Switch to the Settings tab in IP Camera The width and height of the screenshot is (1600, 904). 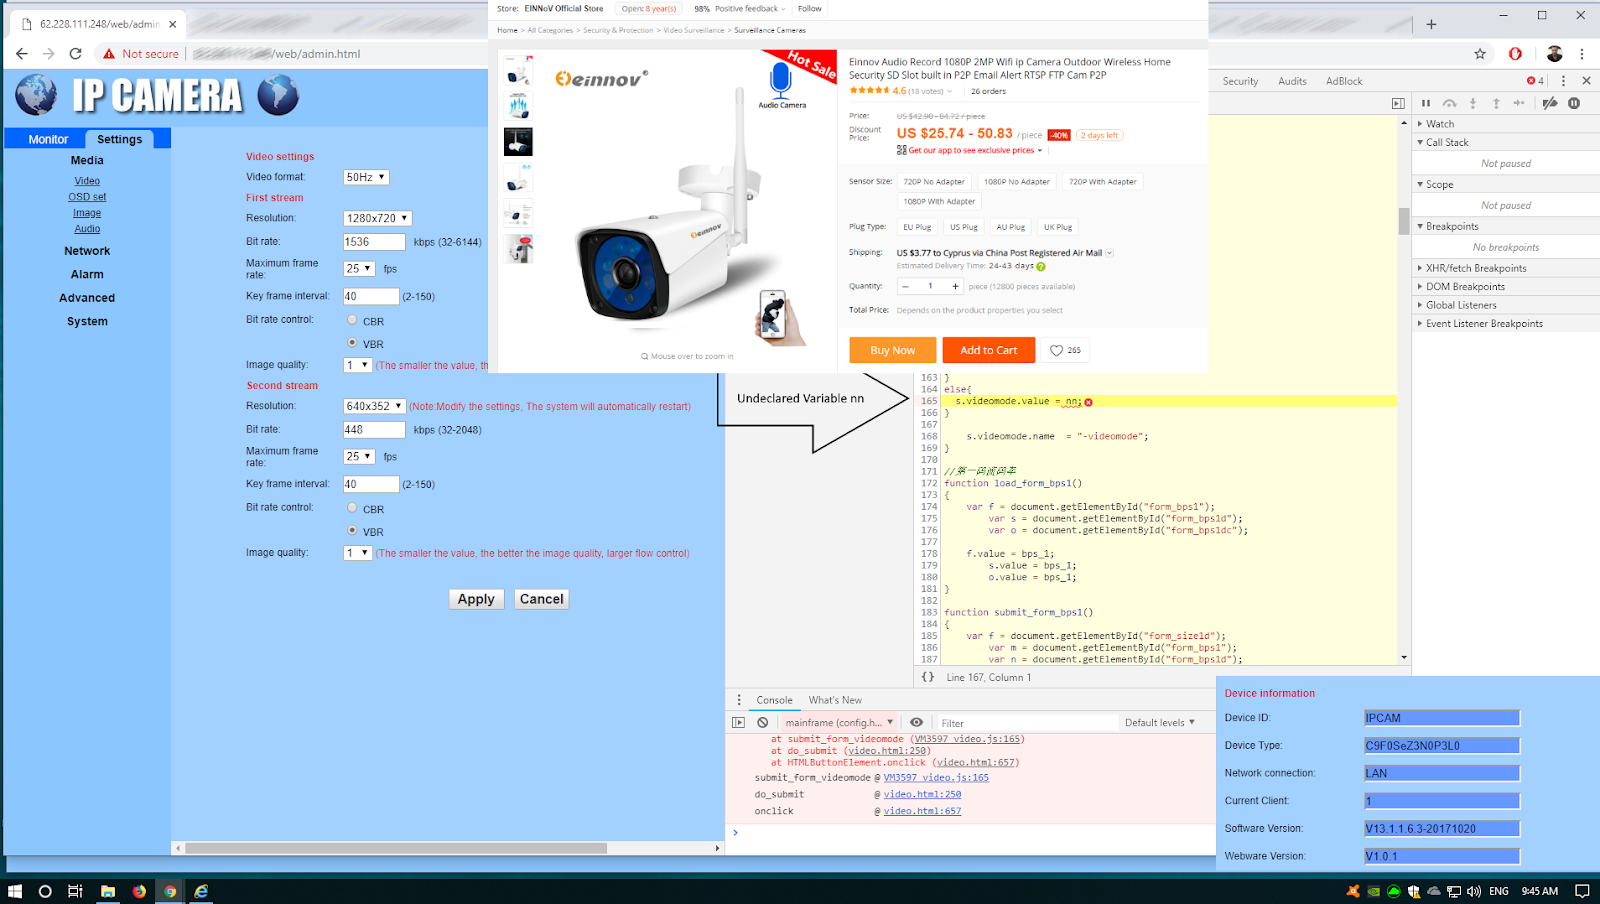(119, 139)
